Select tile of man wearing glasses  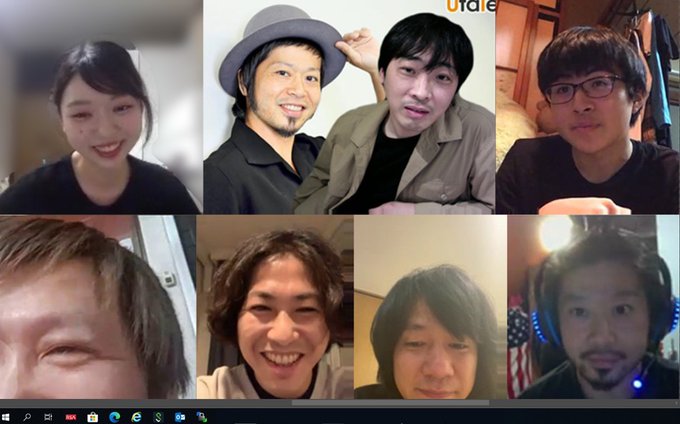(x=588, y=107)
